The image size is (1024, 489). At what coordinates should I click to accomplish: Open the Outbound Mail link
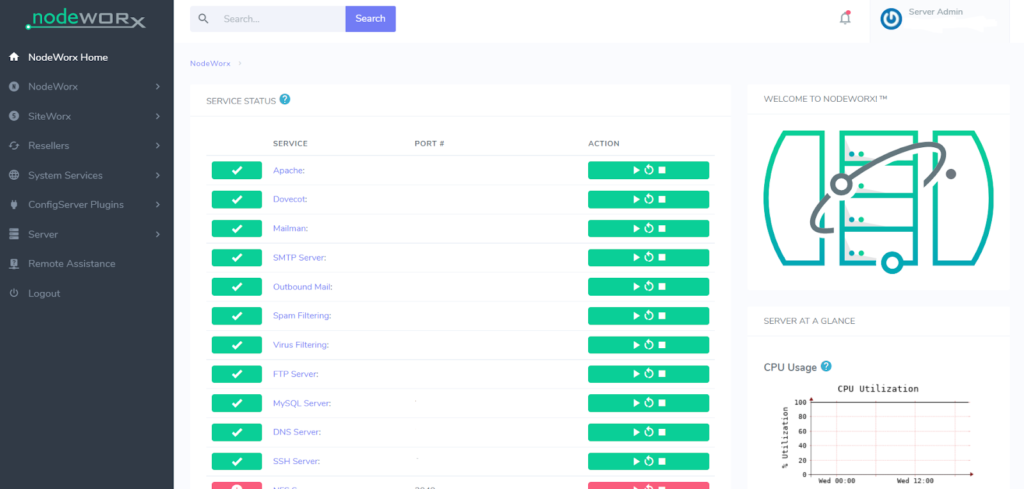coord(302,287)
